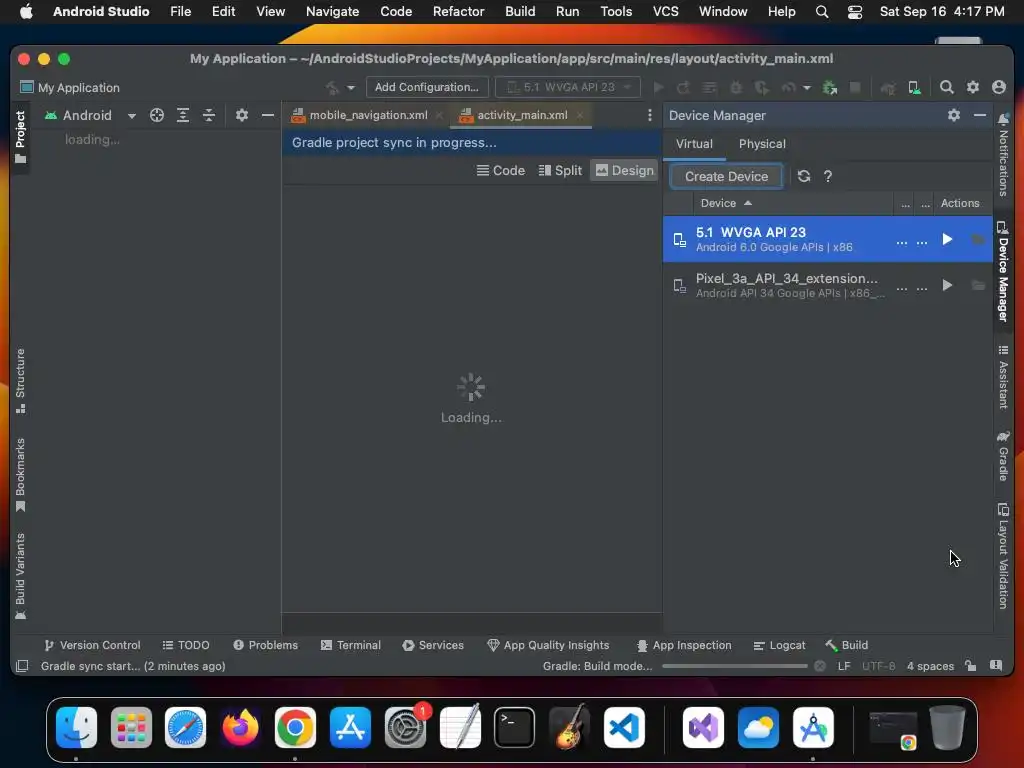Viewport: 1024px width, 768px height.
Task: Open macOS Control Center in menu bar
Action: (x=854, y=12)
